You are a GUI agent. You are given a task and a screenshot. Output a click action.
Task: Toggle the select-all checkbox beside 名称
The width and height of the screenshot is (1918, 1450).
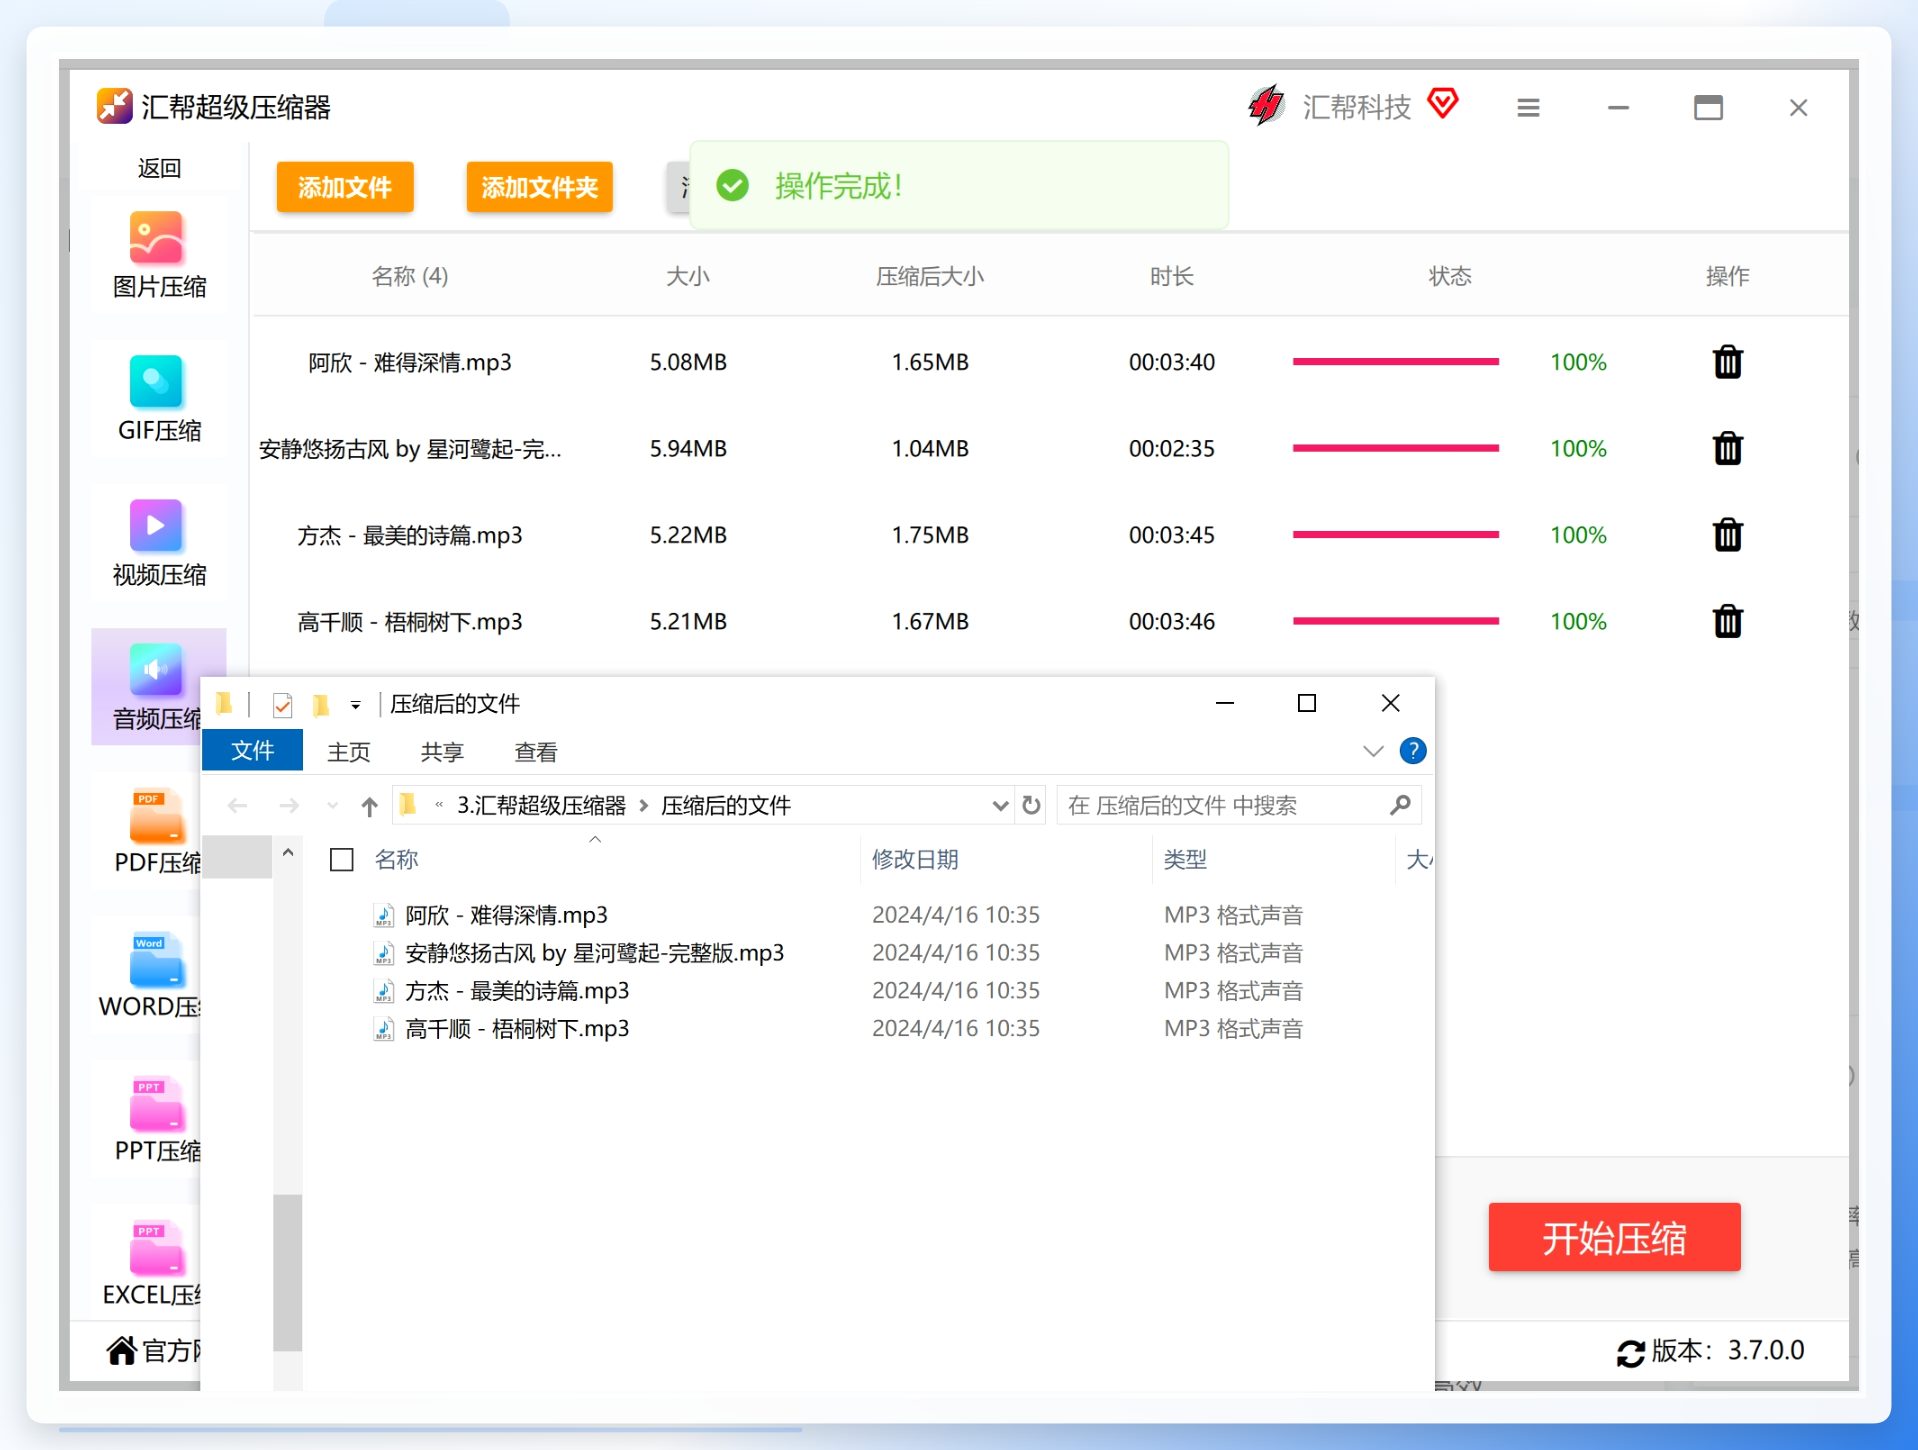[341, 859]
